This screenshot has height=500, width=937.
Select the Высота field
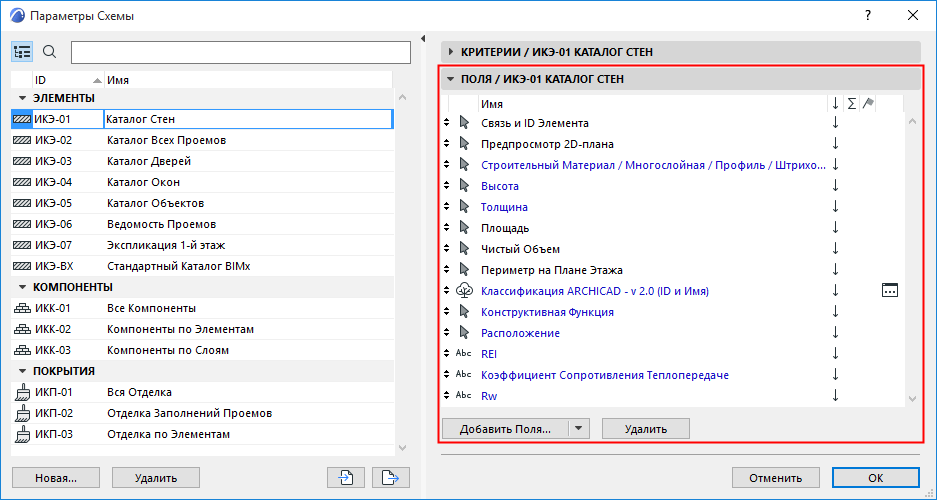click(672, 186)
